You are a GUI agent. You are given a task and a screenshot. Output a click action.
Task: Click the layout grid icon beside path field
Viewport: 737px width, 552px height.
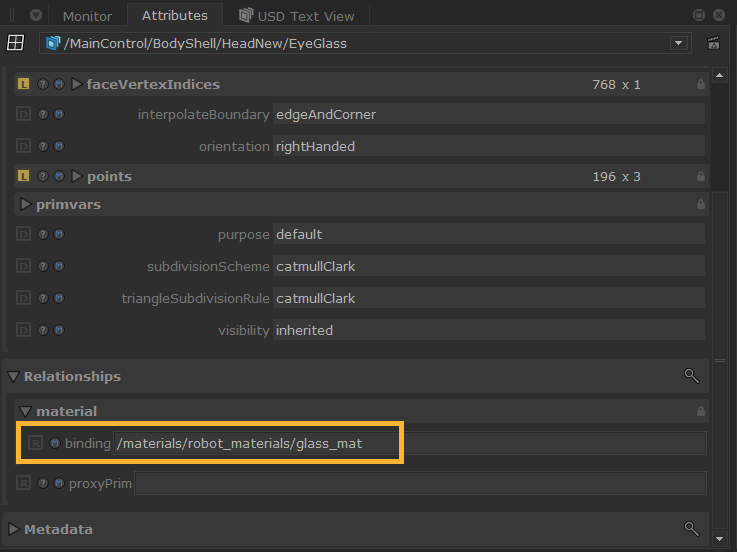[x=15, y=43]
